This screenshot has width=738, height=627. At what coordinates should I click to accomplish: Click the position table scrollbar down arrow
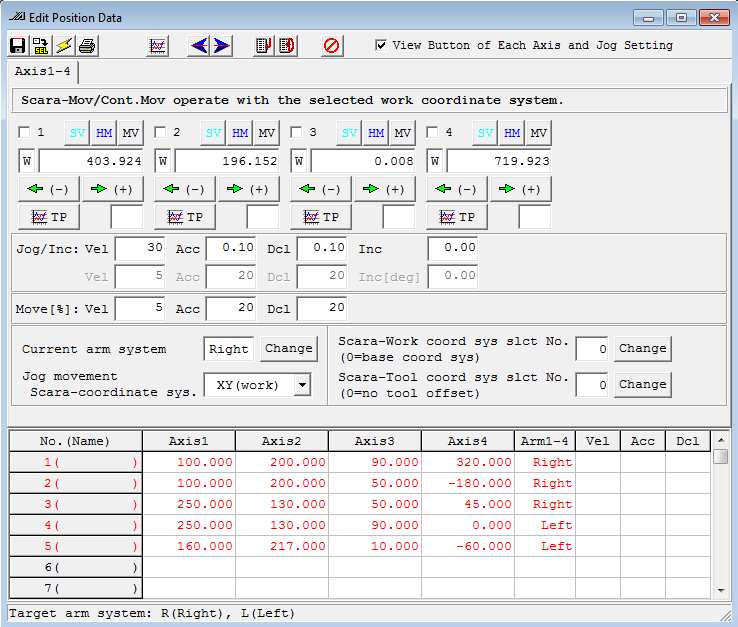(721, 590)
